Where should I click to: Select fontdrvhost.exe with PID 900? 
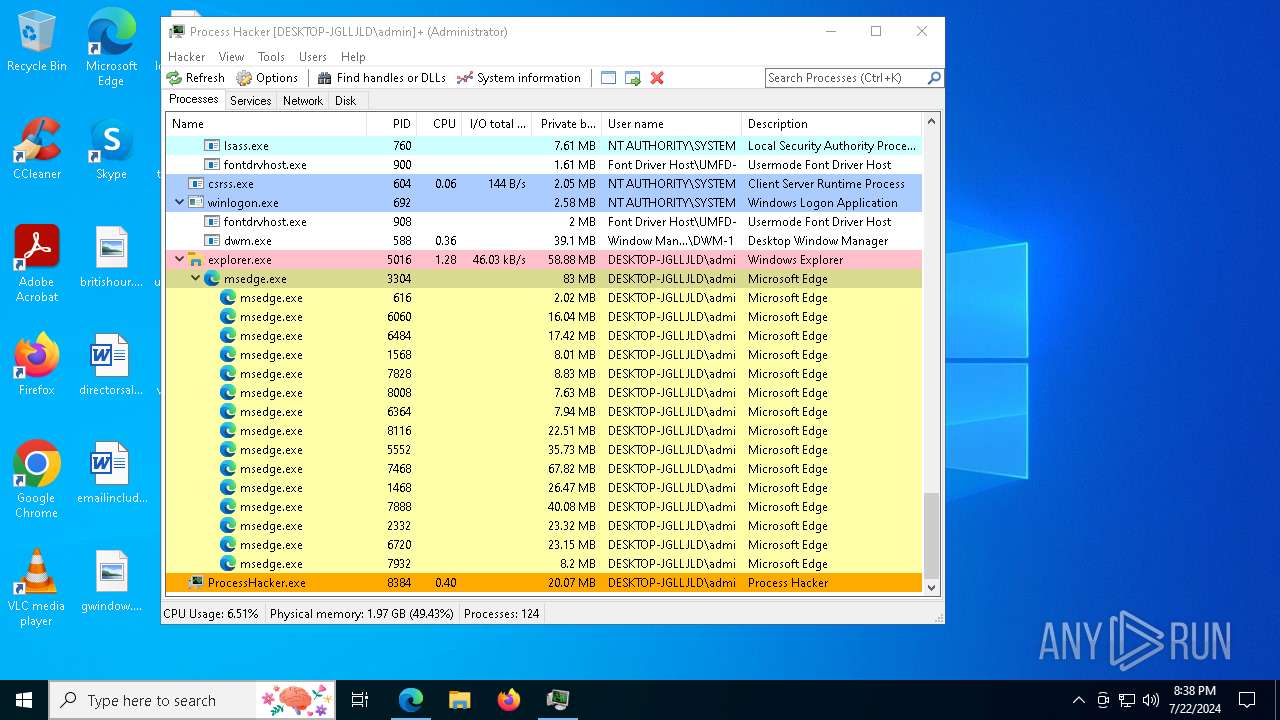coord(543,165)
